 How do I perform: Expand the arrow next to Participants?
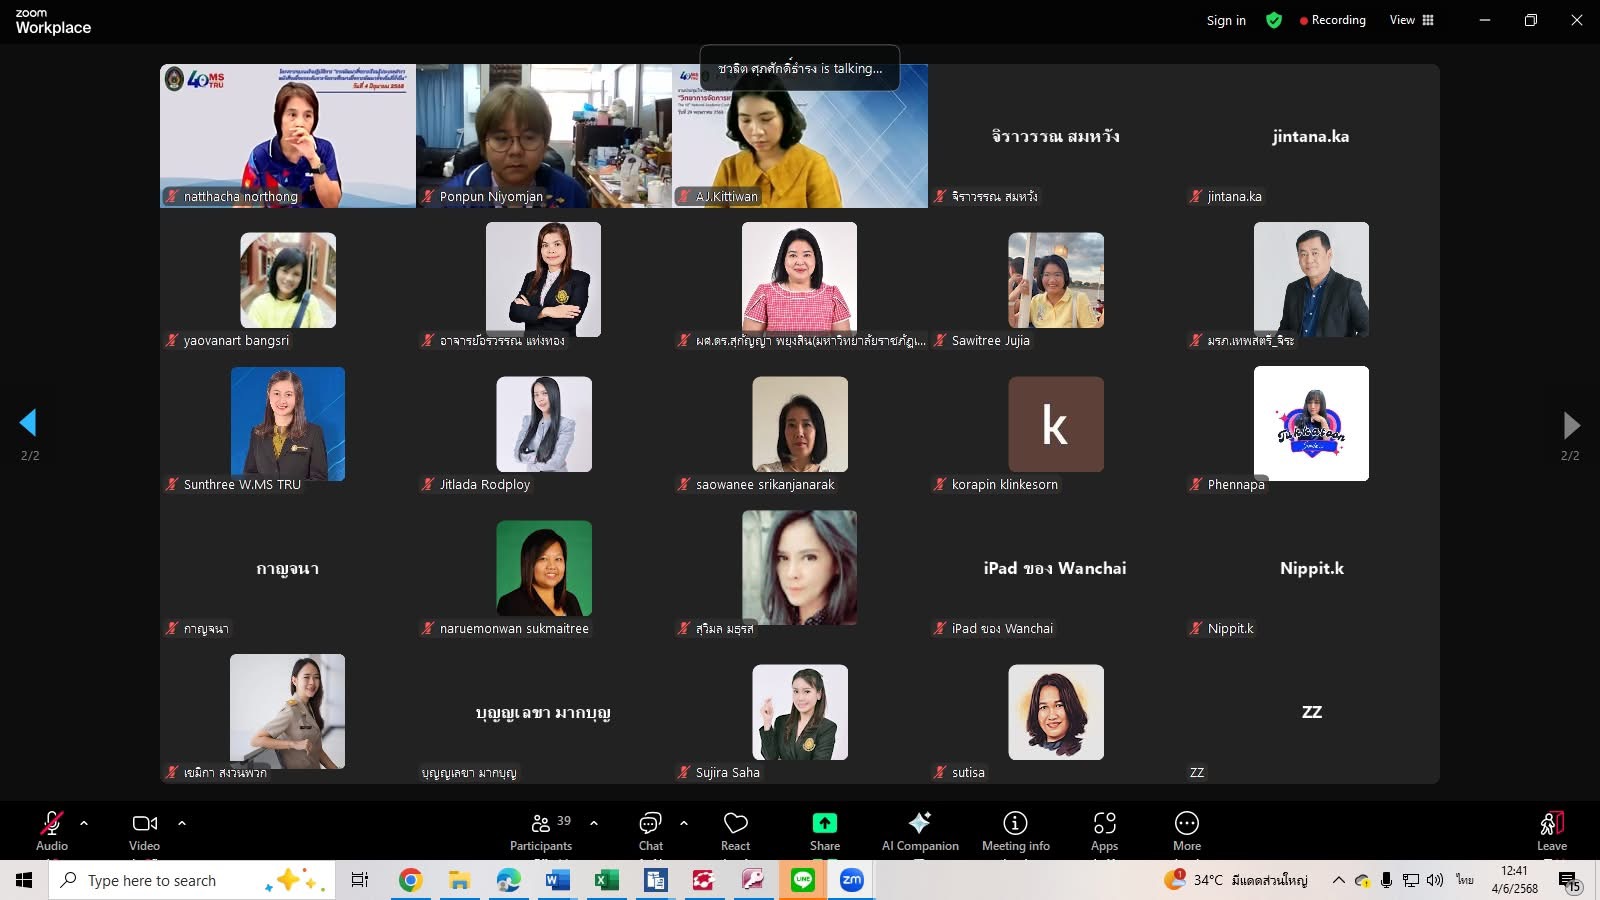pyautogui.click(x=594, y=823)
